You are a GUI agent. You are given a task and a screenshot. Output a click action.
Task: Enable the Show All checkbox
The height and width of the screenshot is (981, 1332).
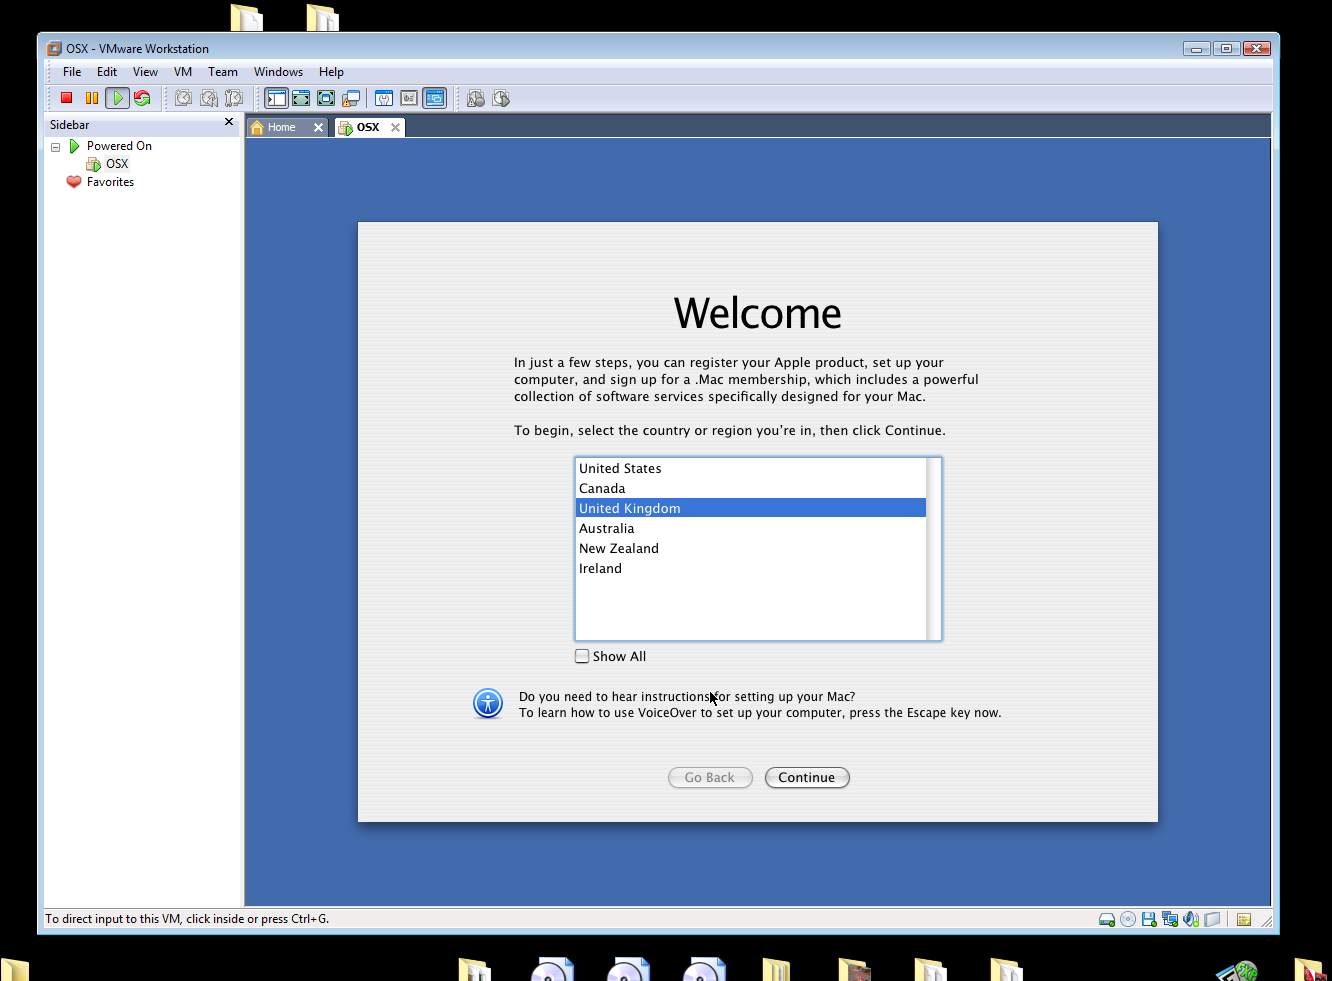point(582,656)
